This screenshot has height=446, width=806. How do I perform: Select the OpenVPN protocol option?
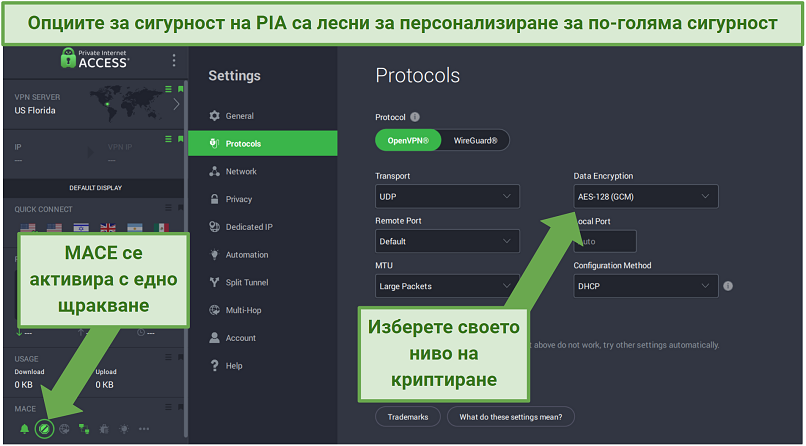tap(408, 140)
